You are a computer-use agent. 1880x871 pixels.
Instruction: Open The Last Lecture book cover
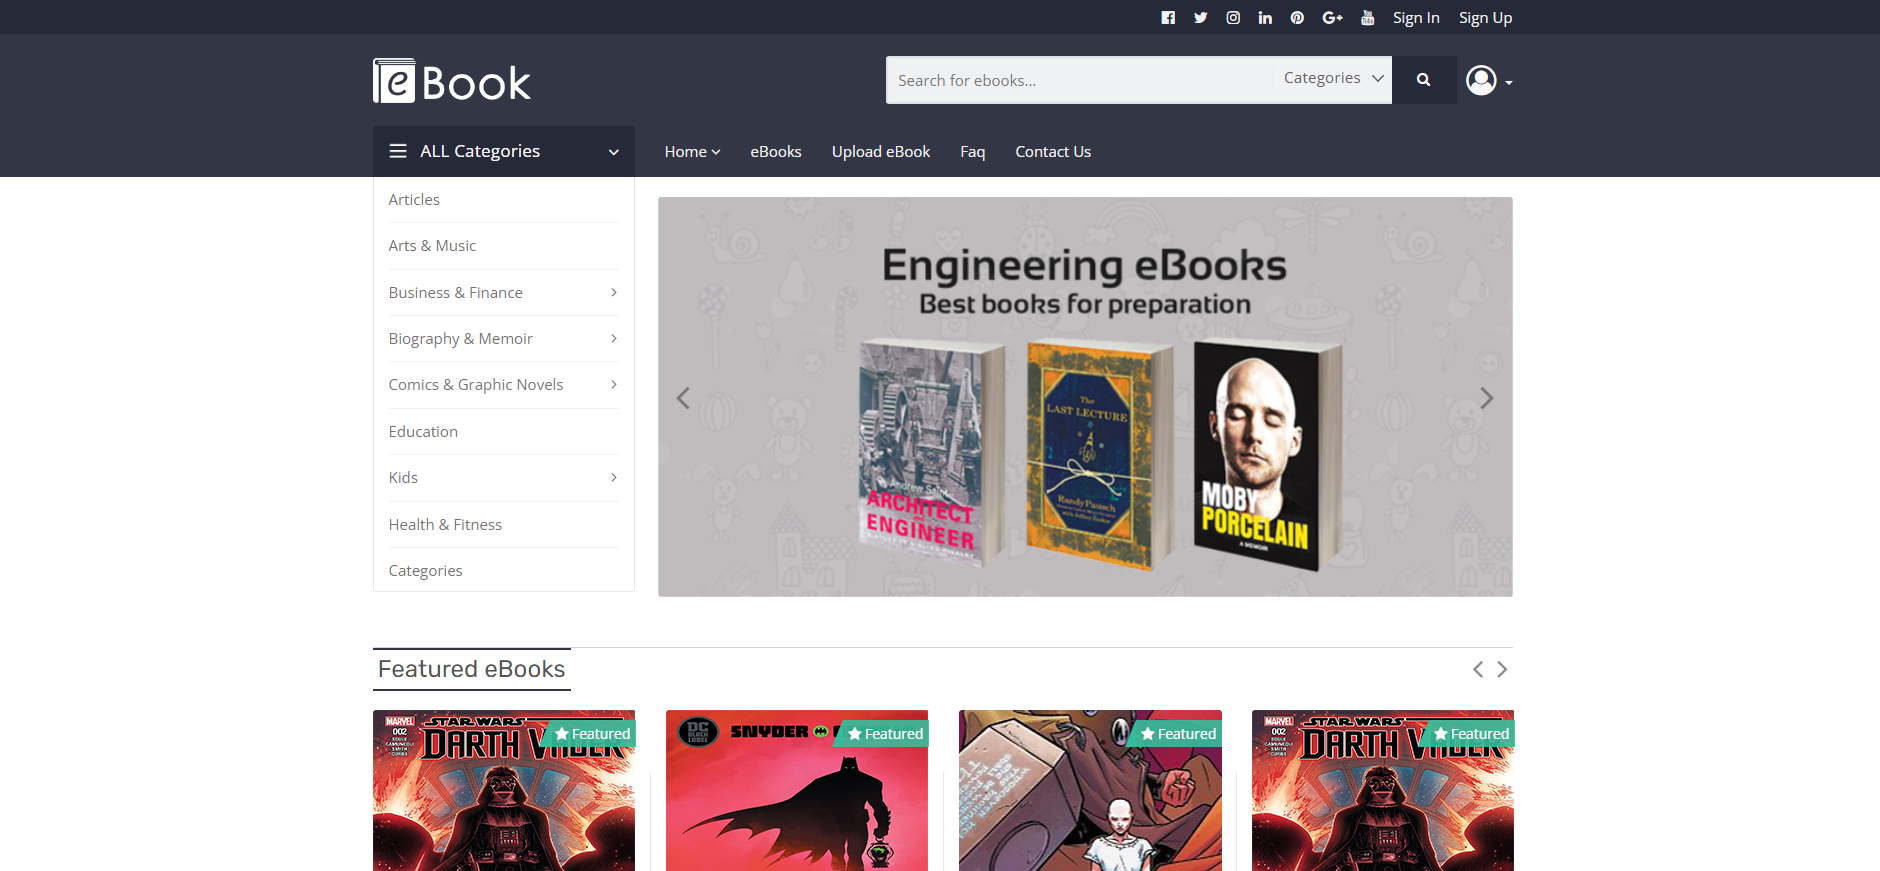[x=1099, y=455]
